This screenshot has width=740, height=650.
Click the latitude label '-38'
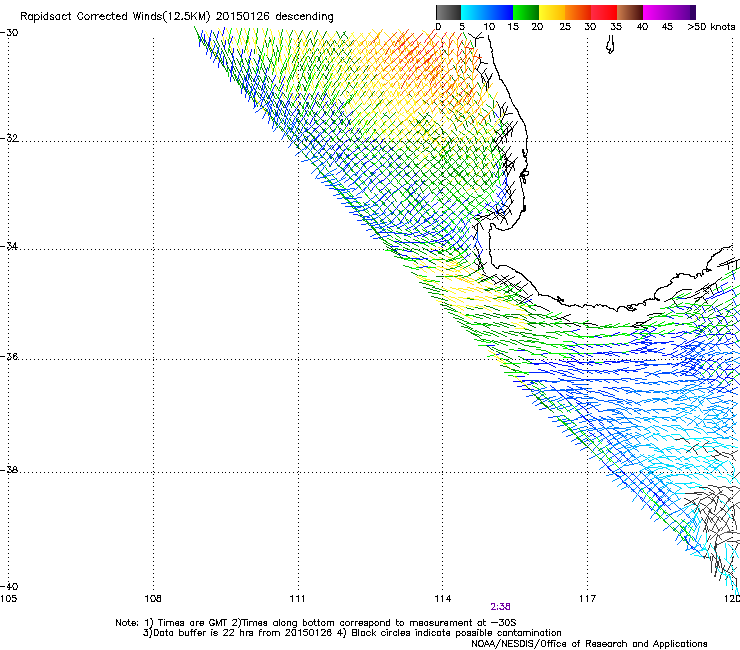point(9,470)
